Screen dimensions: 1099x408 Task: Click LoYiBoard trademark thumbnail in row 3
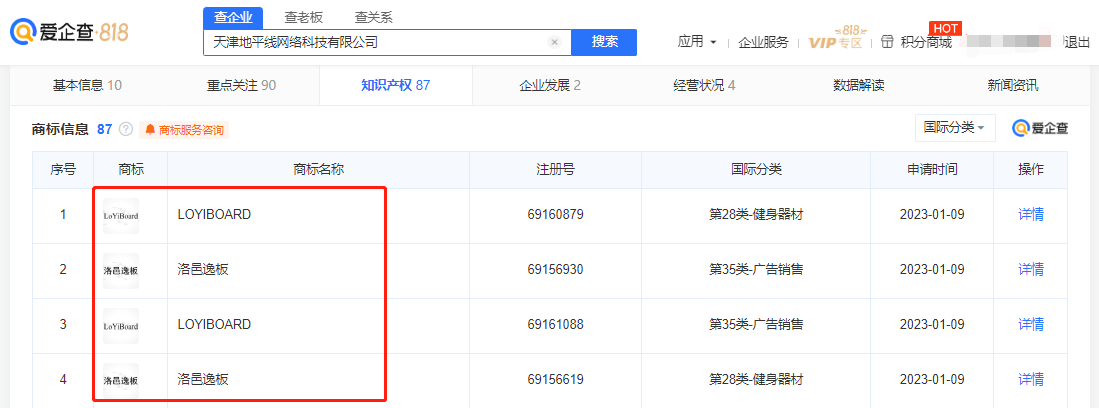tap(121, 325)
